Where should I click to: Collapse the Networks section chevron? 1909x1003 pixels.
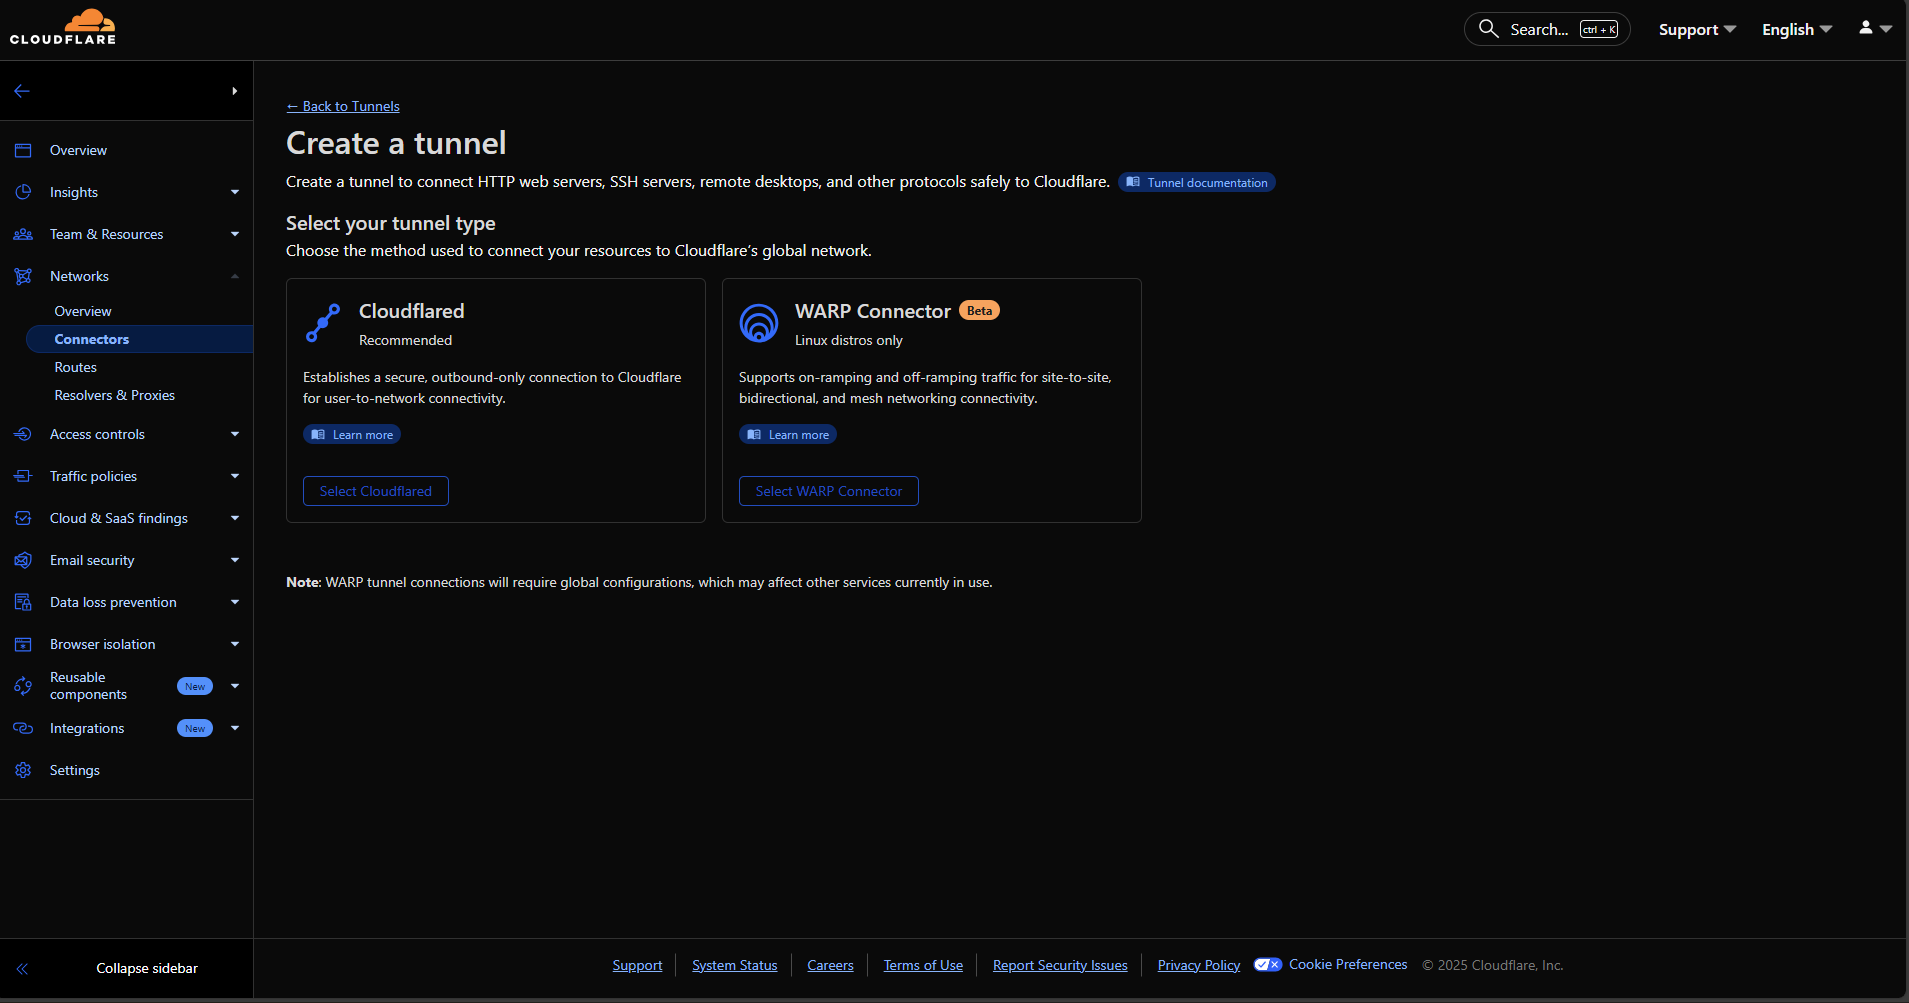pos(235,276)
